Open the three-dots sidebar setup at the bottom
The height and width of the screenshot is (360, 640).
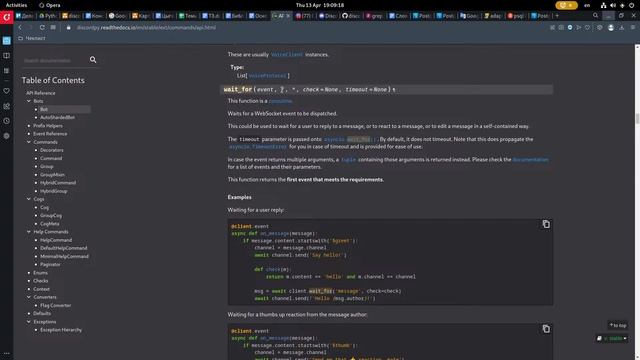pos(7,353)
